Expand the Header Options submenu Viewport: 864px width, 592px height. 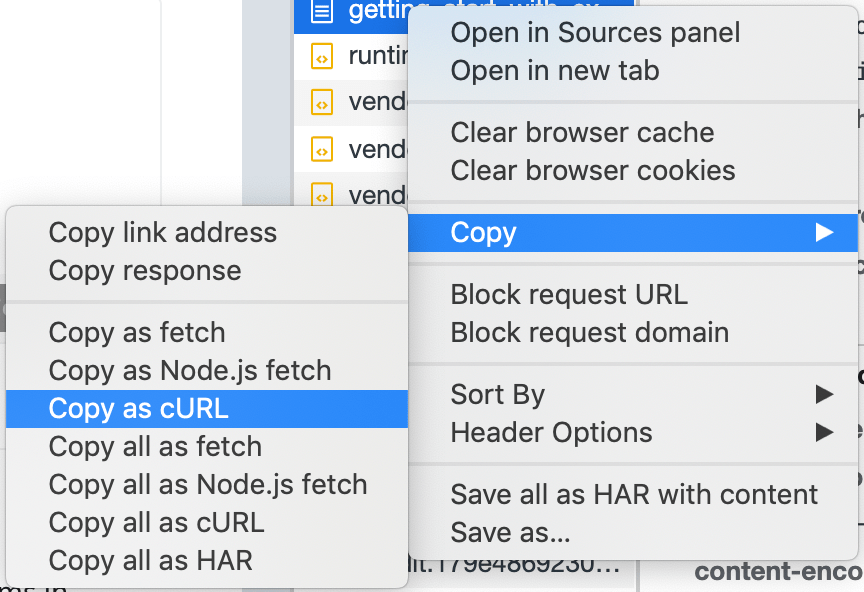[x=824, y=432]
